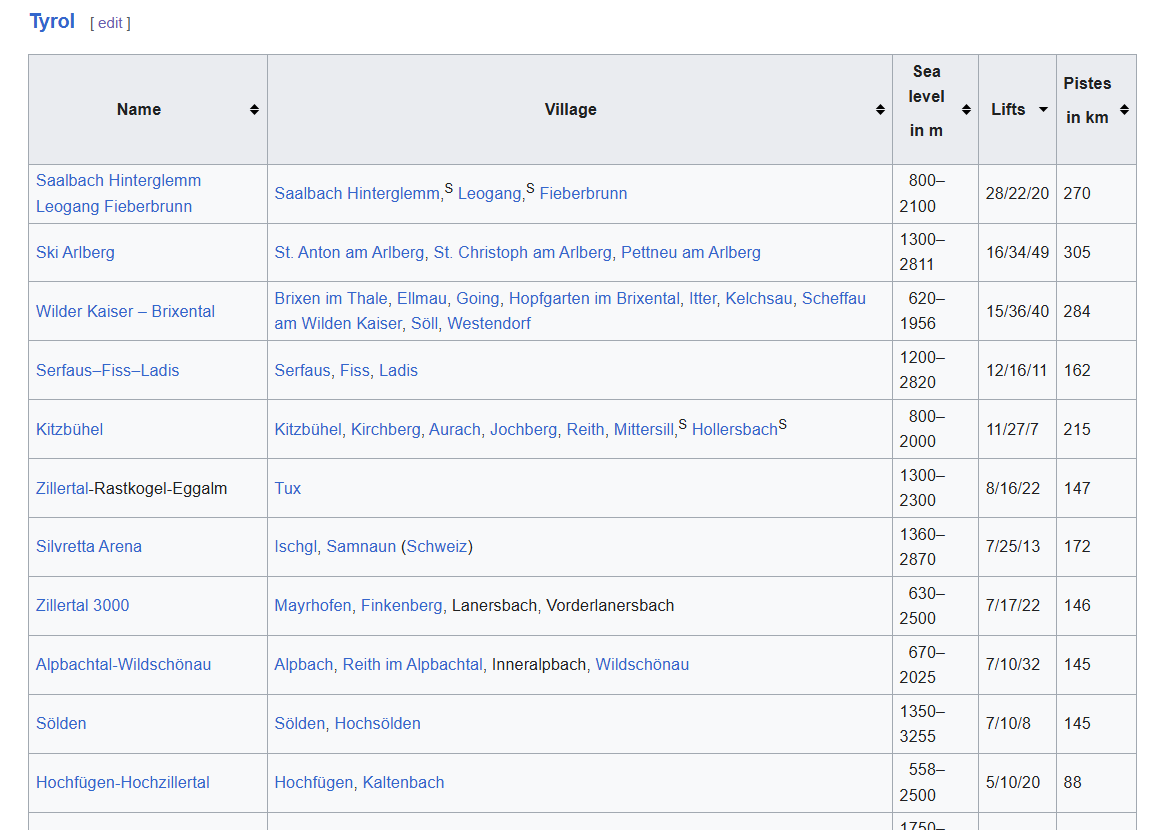This screenshot has height=830, width=1152.
Task: Open Jochberg village link
Action: tap(523, 430)
